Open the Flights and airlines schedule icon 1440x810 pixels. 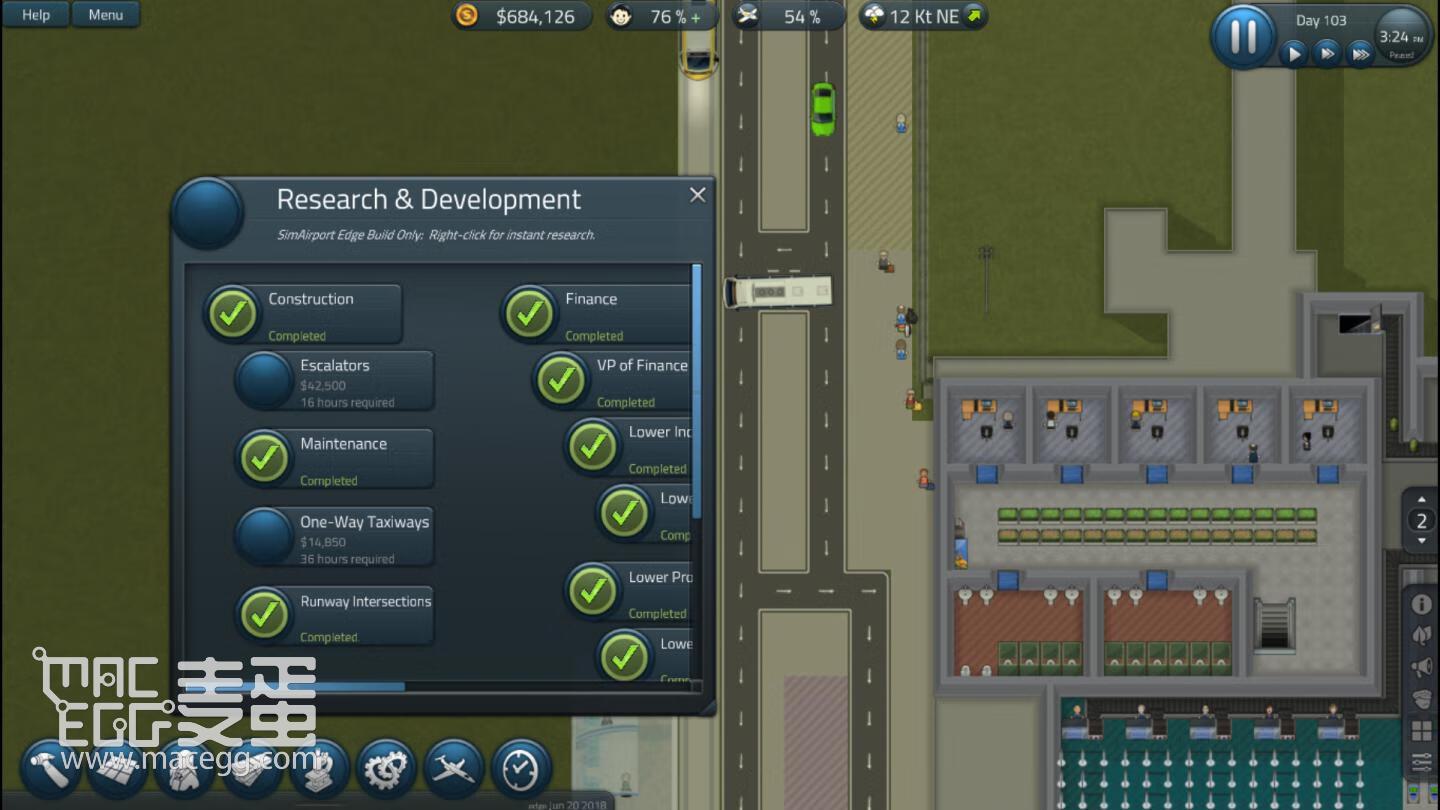251,768
